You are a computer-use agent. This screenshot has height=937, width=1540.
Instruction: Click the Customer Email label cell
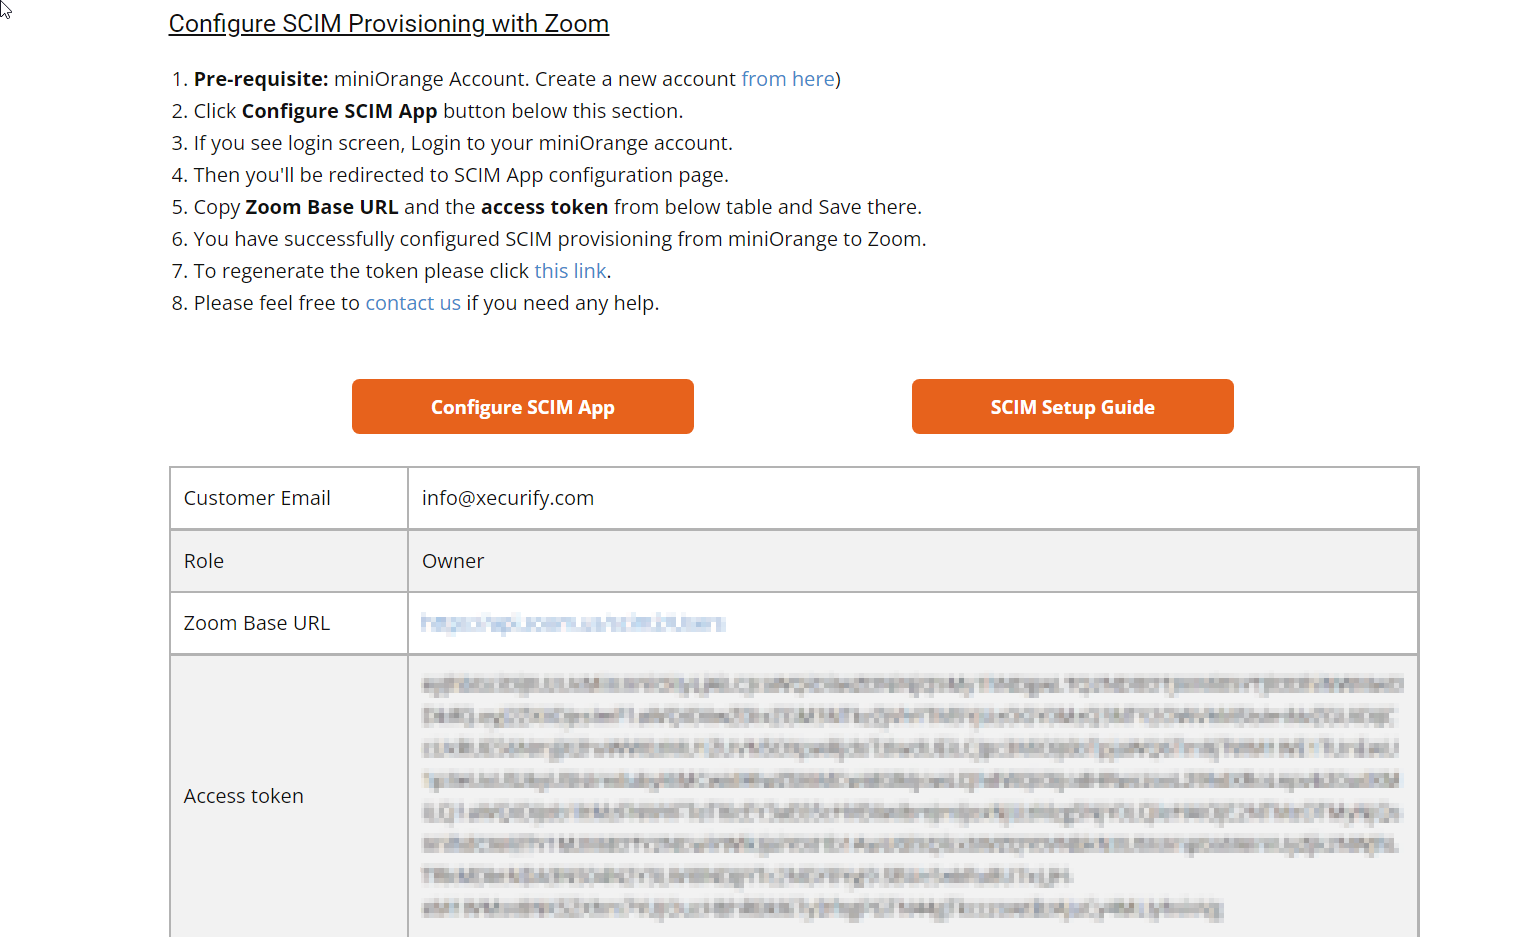(257, 498)
